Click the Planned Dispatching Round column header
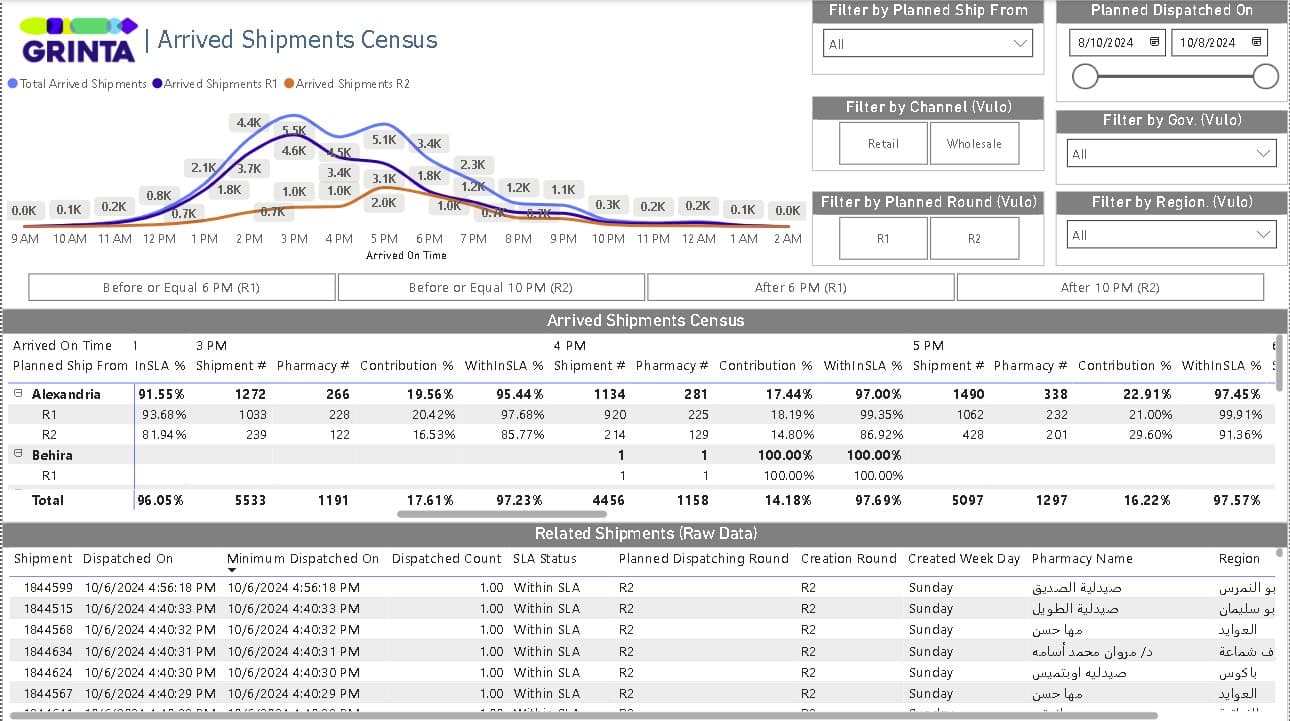Image resolution: width=1290 pixels, height=721 pixels. [703, 559]
